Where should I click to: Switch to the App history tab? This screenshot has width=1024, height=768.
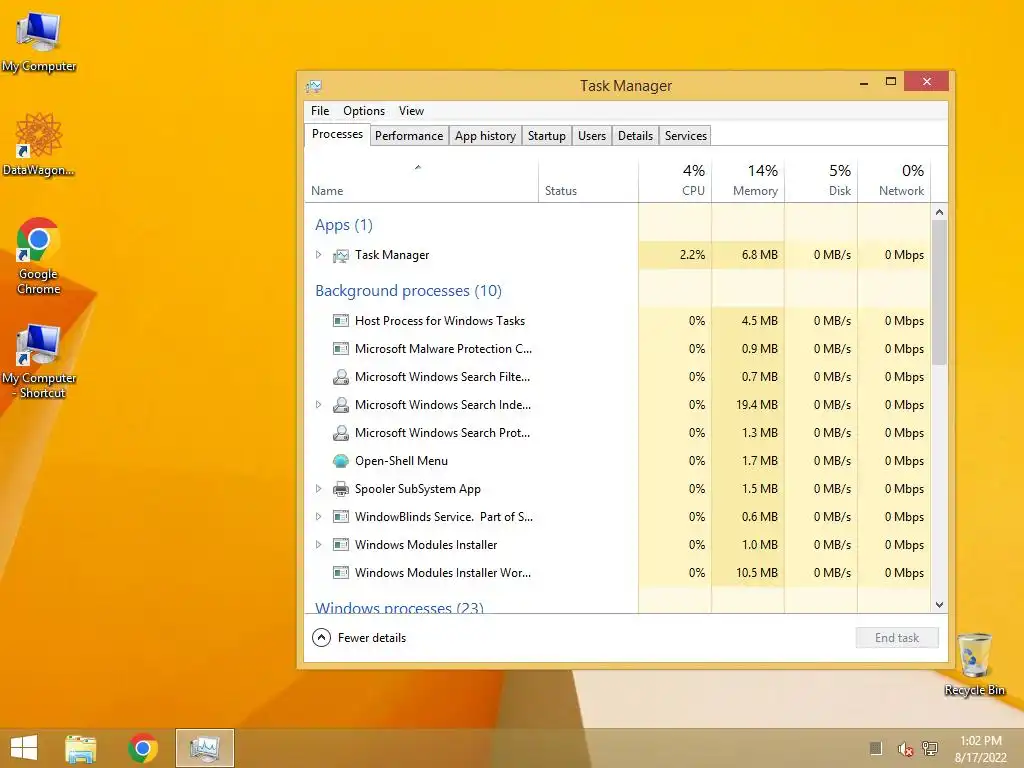pos(485,136)
